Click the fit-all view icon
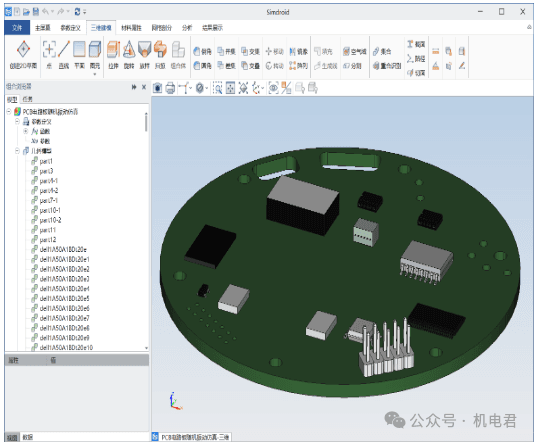 pos(231,88)
